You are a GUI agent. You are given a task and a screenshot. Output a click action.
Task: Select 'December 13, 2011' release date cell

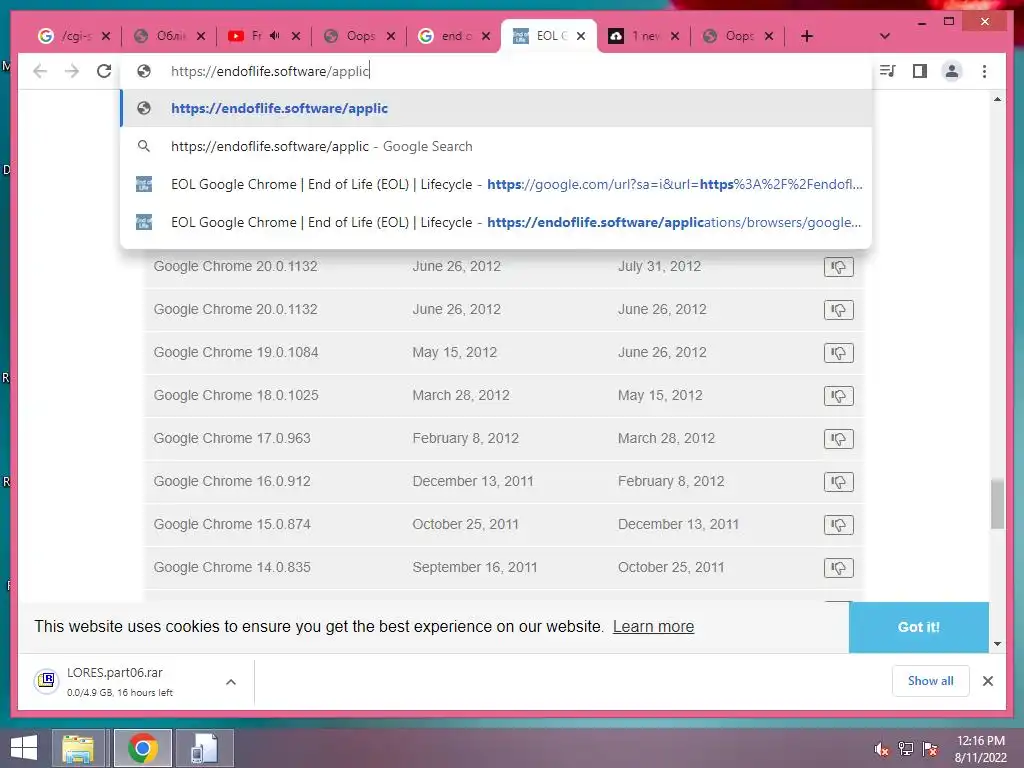(x=473, y=482)
